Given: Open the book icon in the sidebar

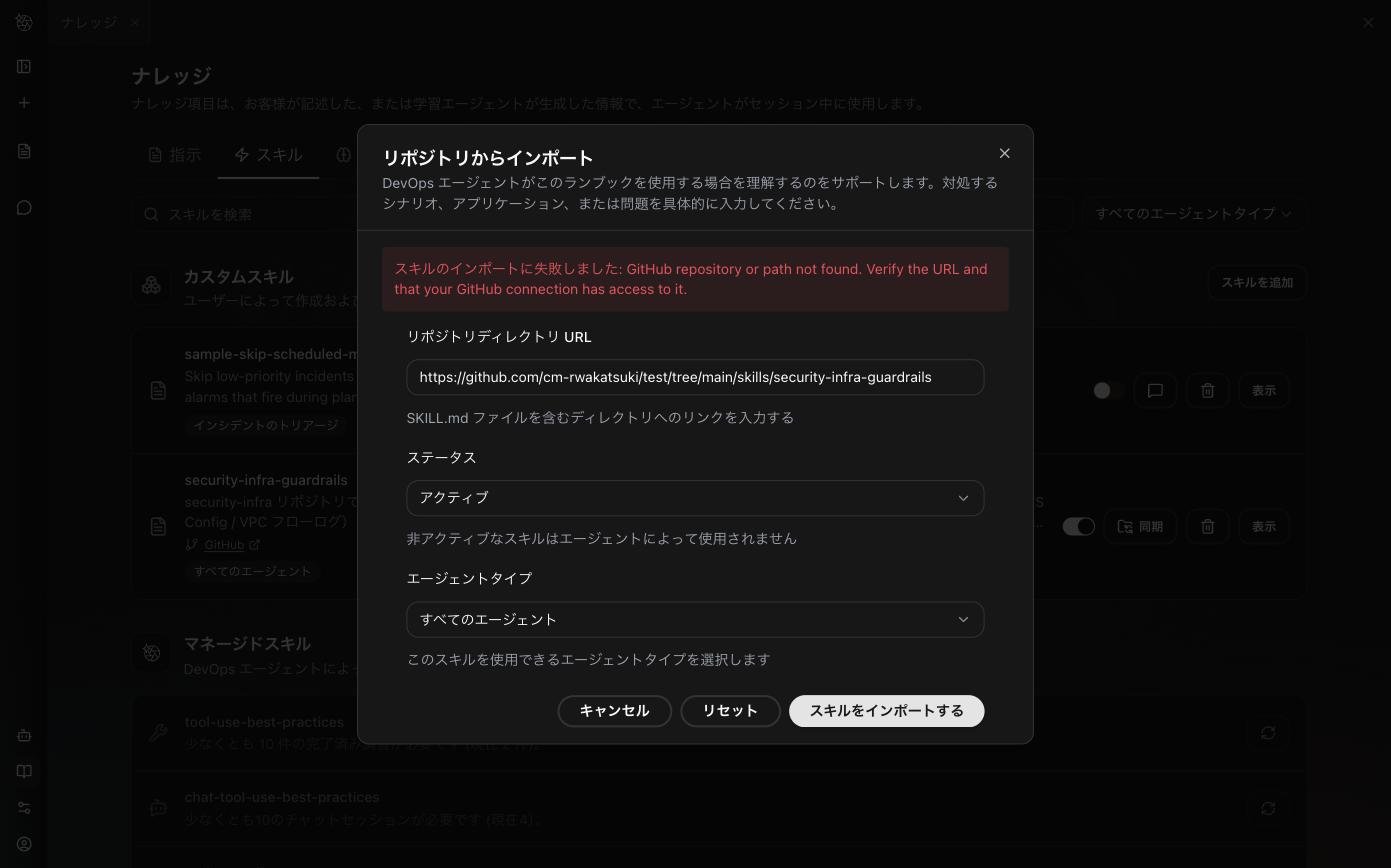Looking at the screenshot, I should 24,772.
